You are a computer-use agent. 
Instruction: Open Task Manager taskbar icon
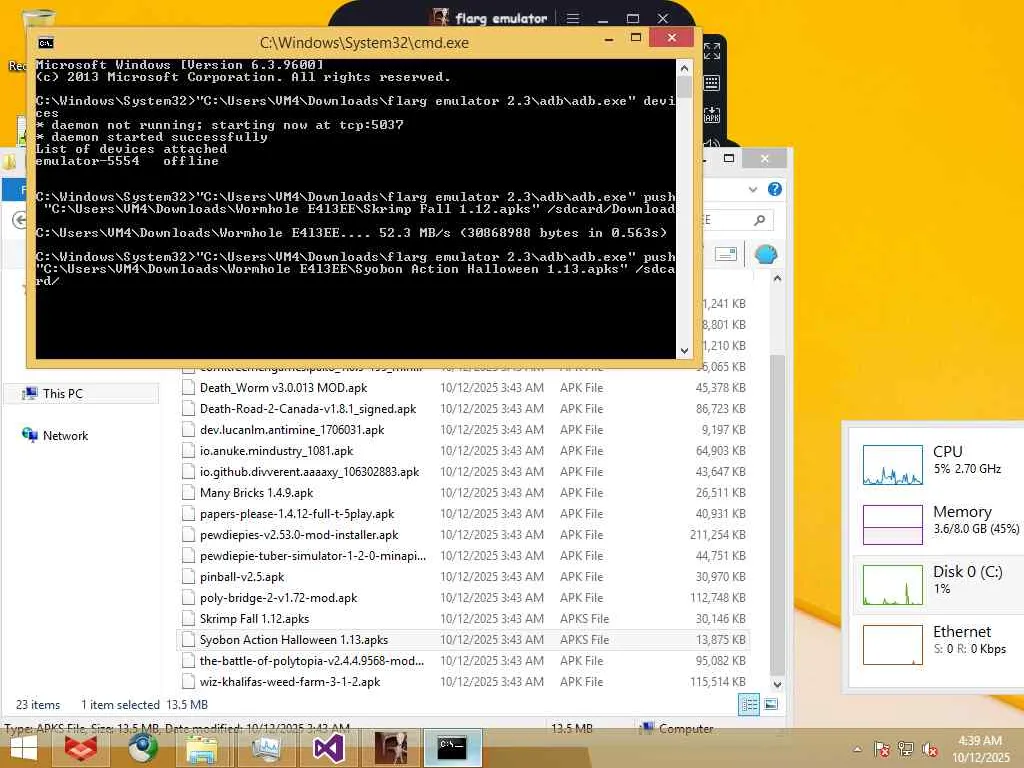(x=265, y=748)
